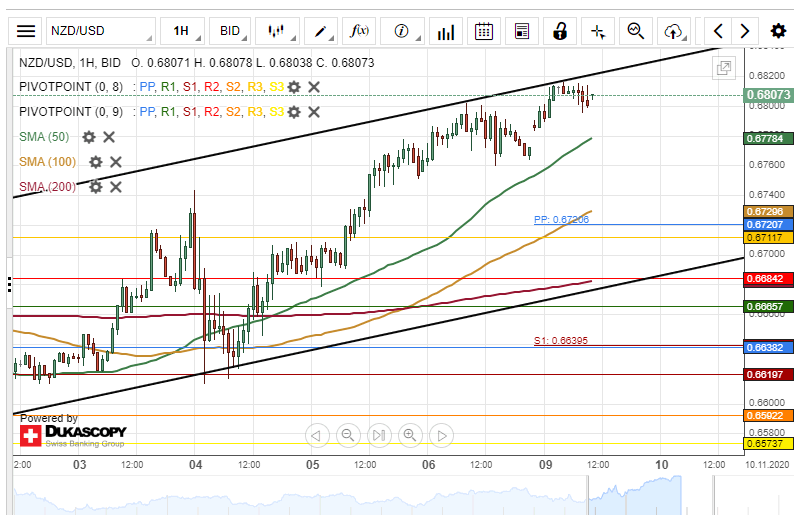Image resolution: width=801 pixels, height=522 pixels.
Task: Click the red 0.66842 price tag
Action: pyautogui.click(x=769, y=279)
